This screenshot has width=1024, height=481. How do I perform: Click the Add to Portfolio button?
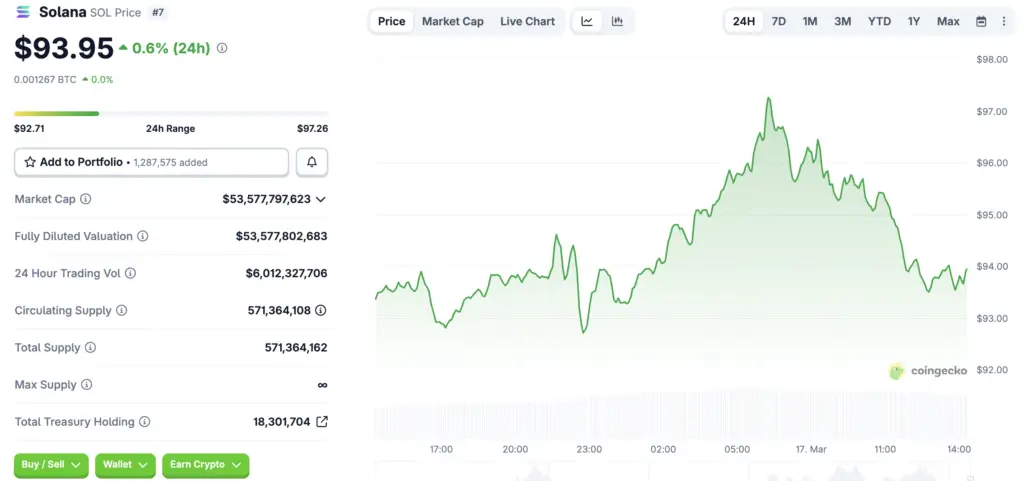[x=151, y=162]
